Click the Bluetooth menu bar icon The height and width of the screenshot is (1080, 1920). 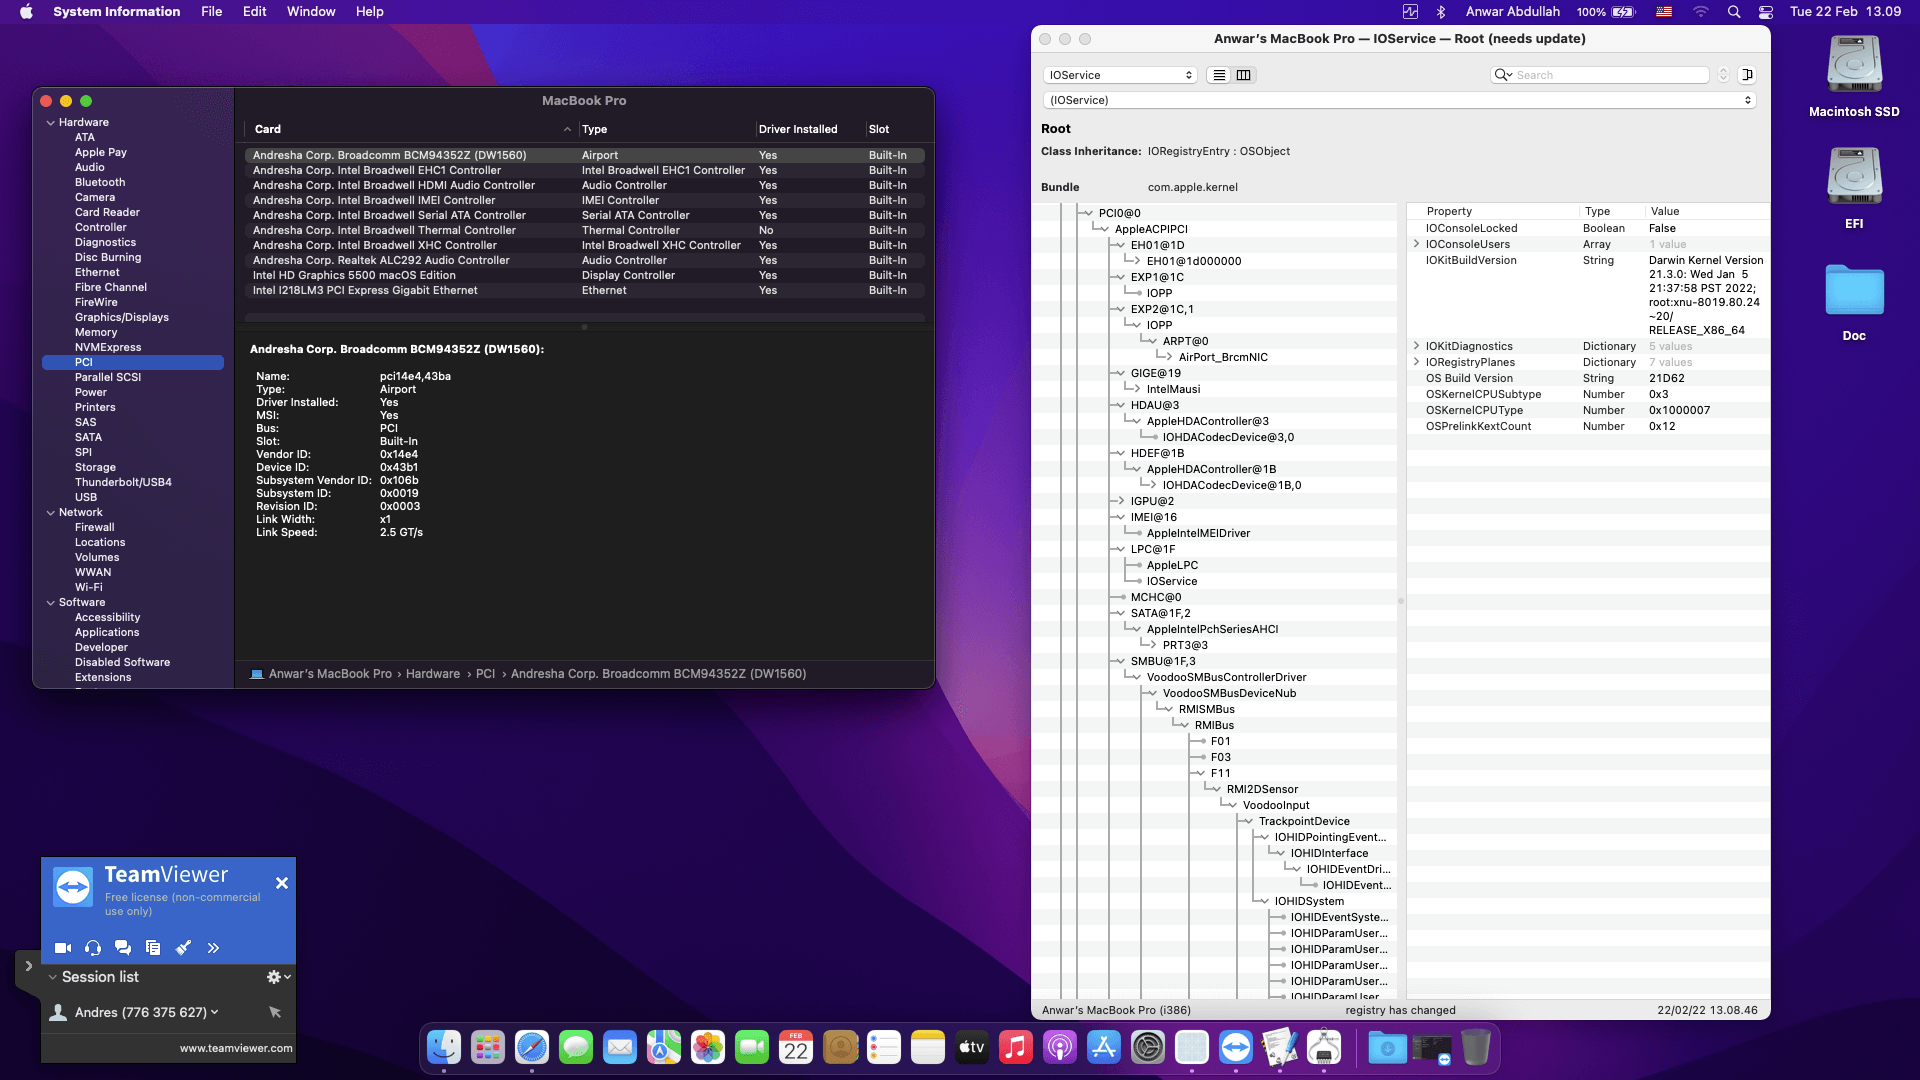[x=1441, y=12]
